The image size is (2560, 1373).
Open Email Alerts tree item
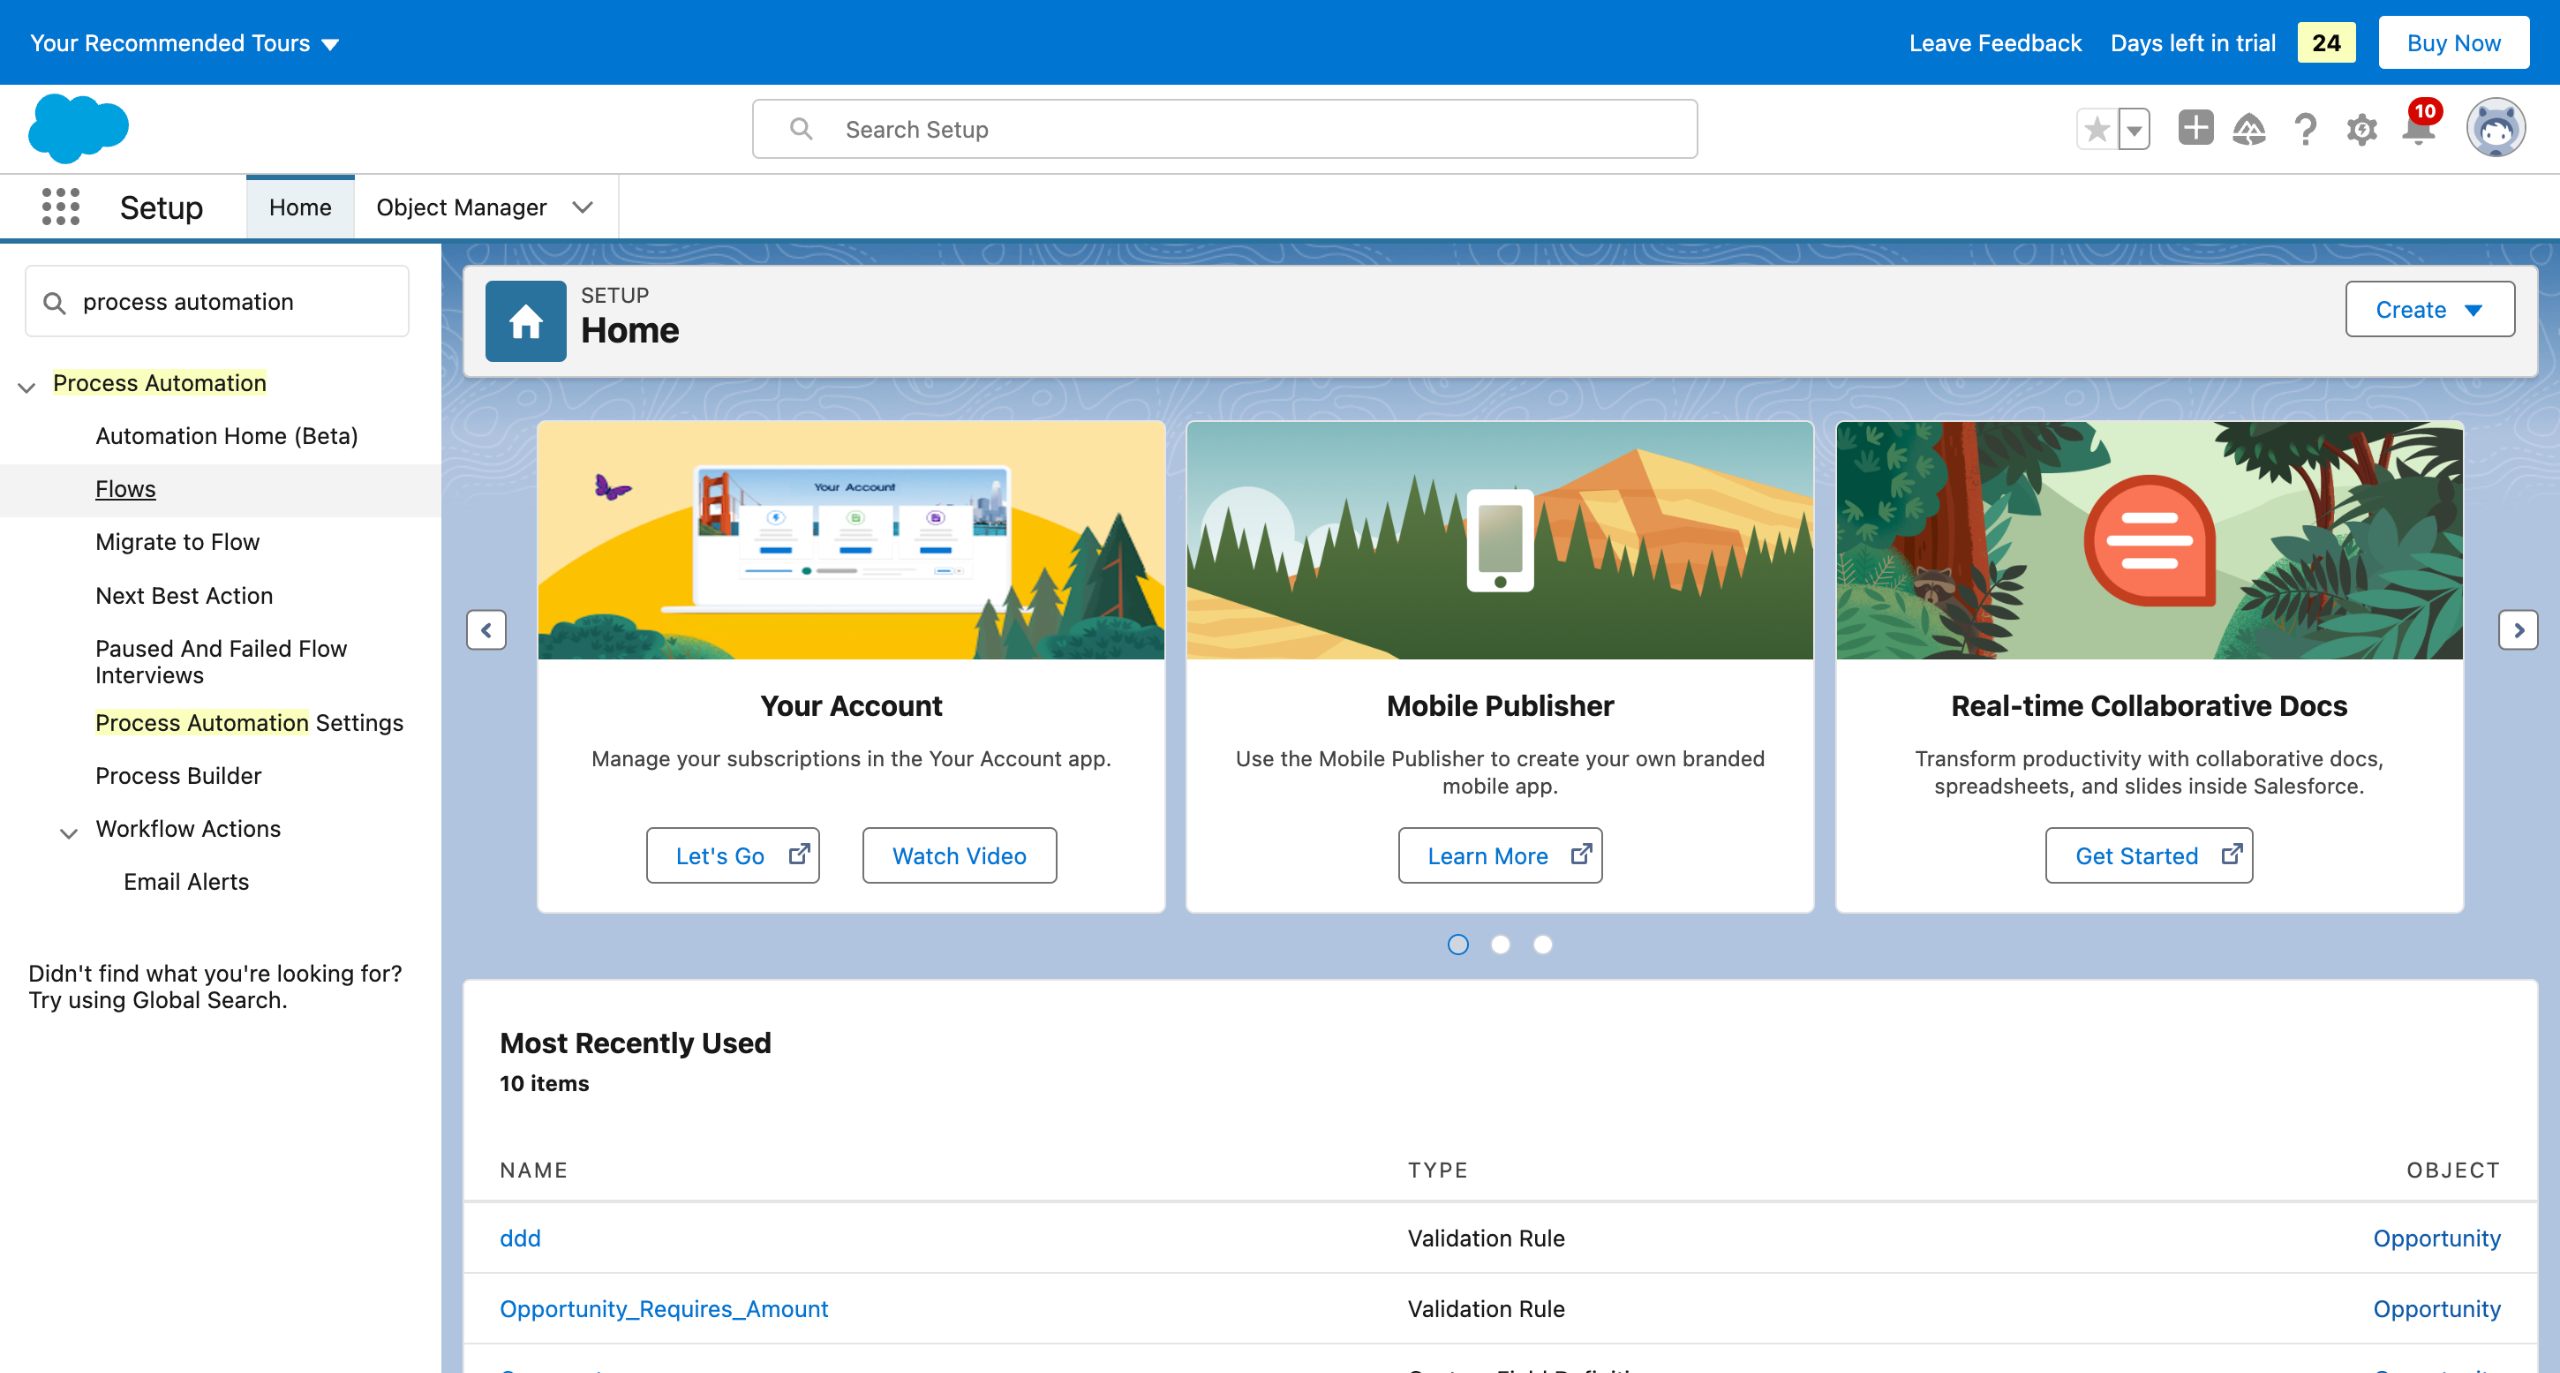[186, 881]
